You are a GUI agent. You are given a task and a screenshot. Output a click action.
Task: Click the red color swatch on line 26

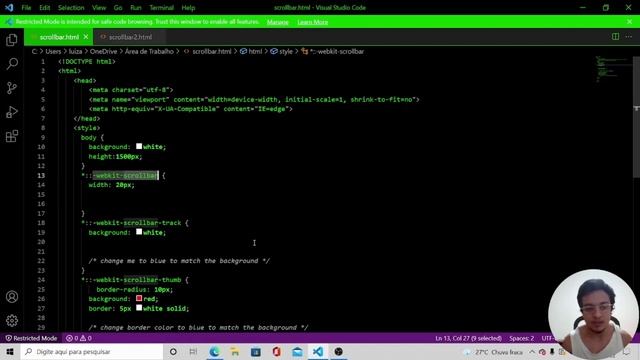click(139, 298)
